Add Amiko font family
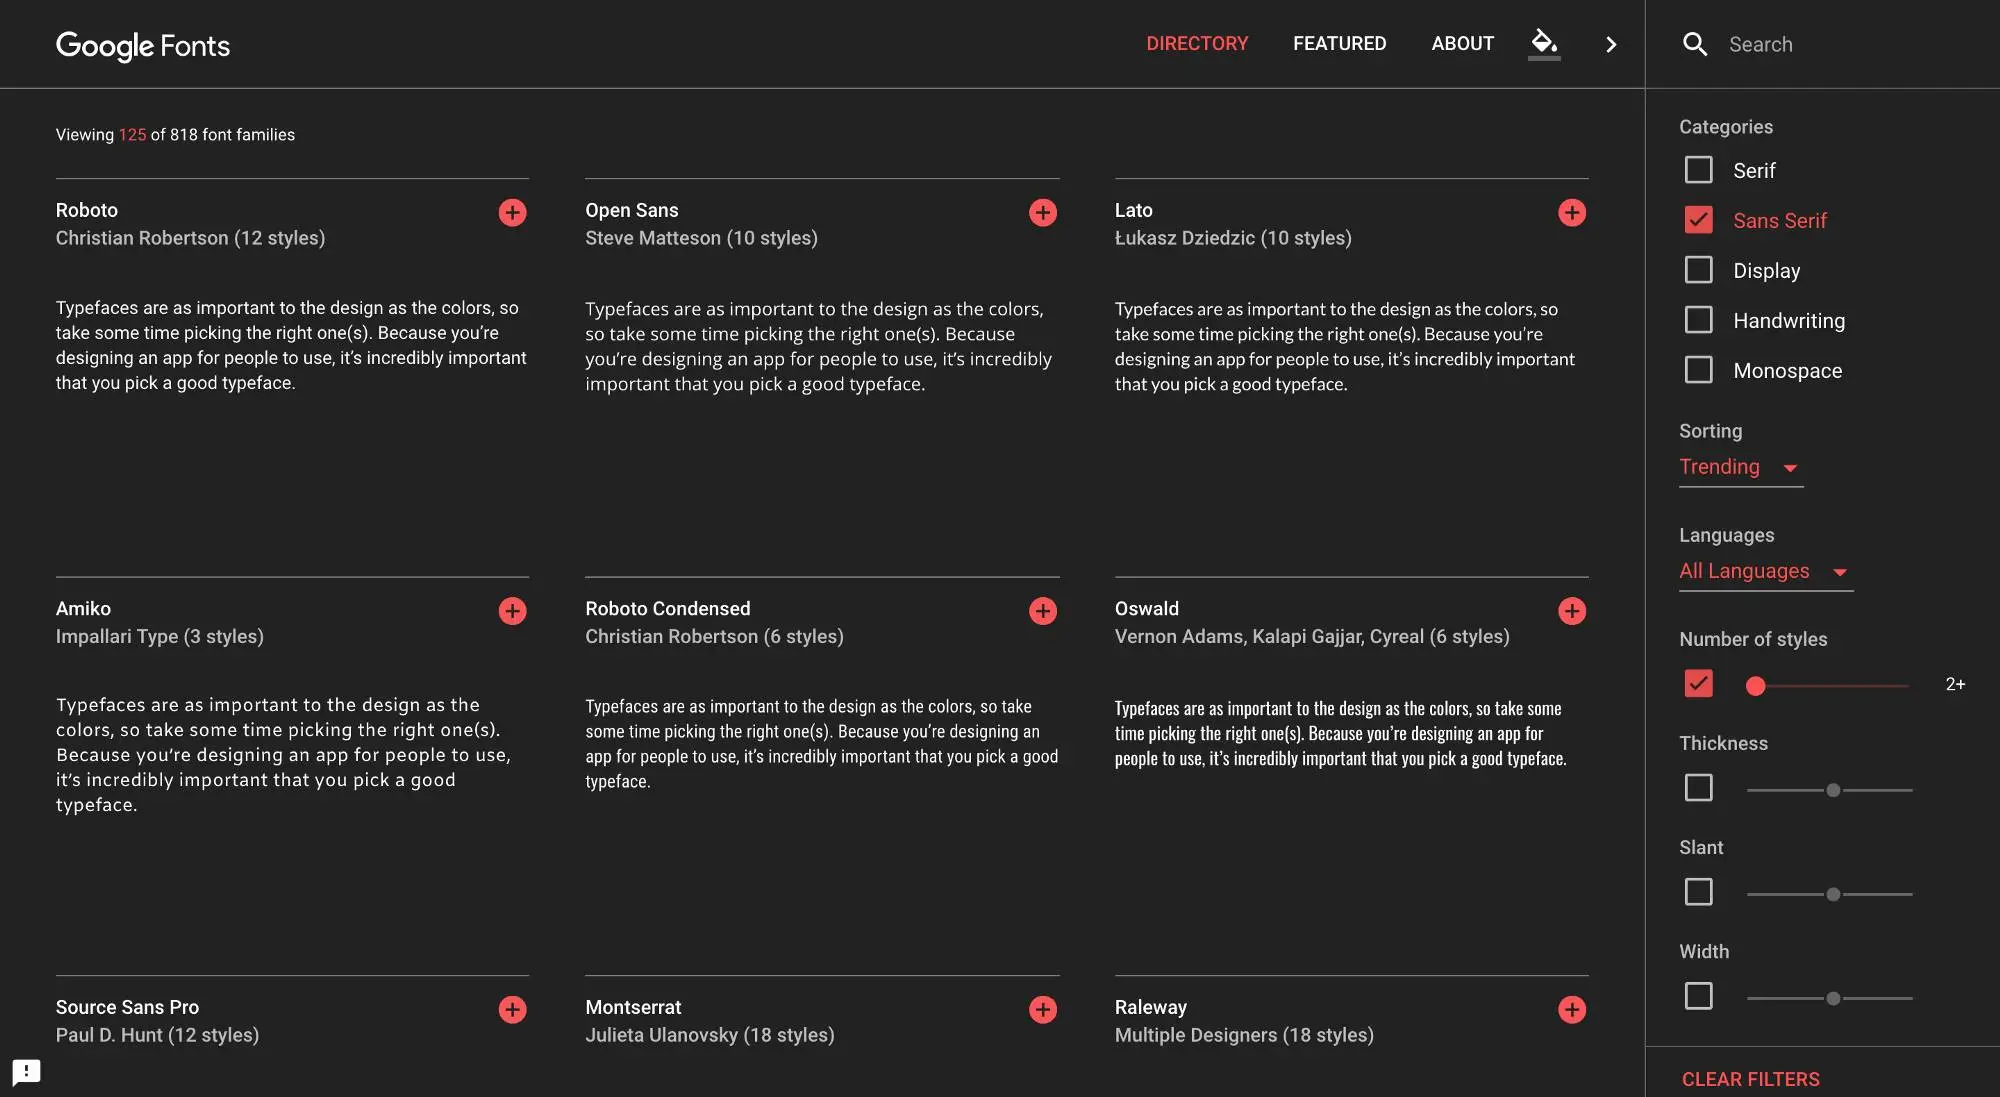2000x1097 pixels. click(x=512, y=611)
